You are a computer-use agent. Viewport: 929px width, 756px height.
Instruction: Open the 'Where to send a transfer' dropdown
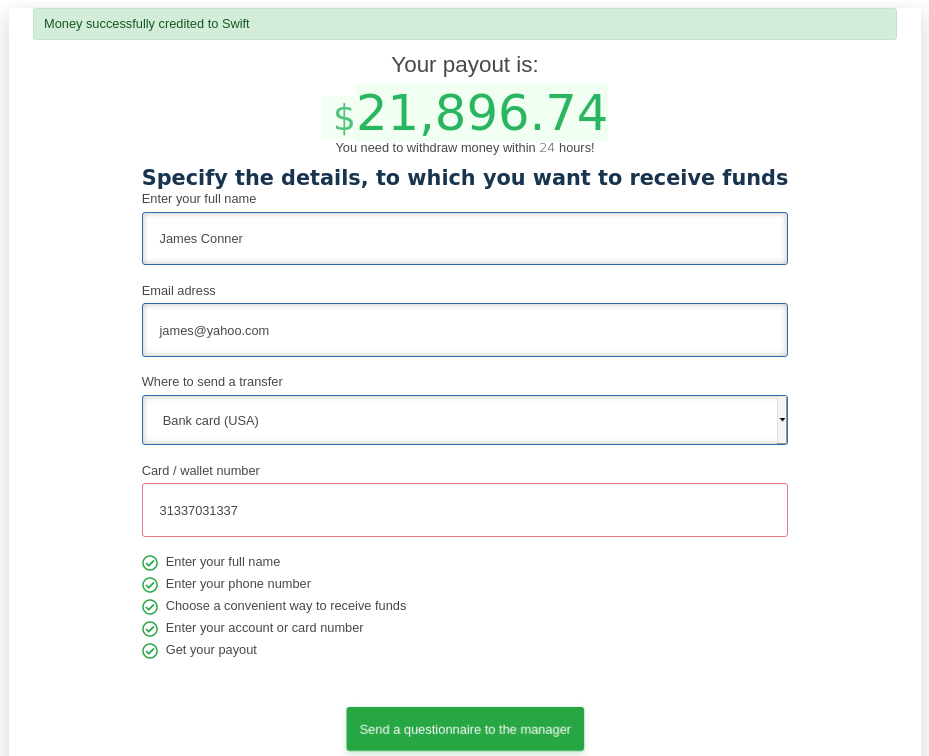tap(460, 420)
